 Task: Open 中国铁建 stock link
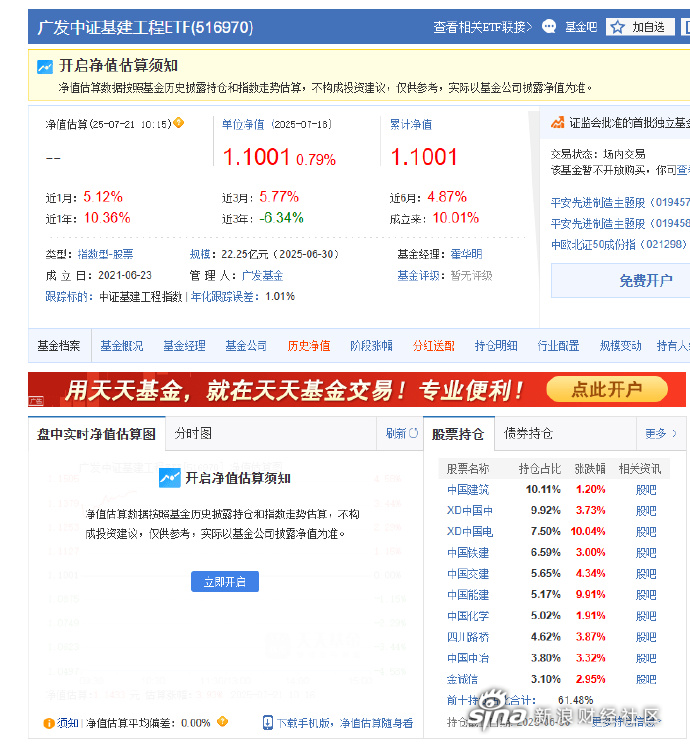(468, 552)
